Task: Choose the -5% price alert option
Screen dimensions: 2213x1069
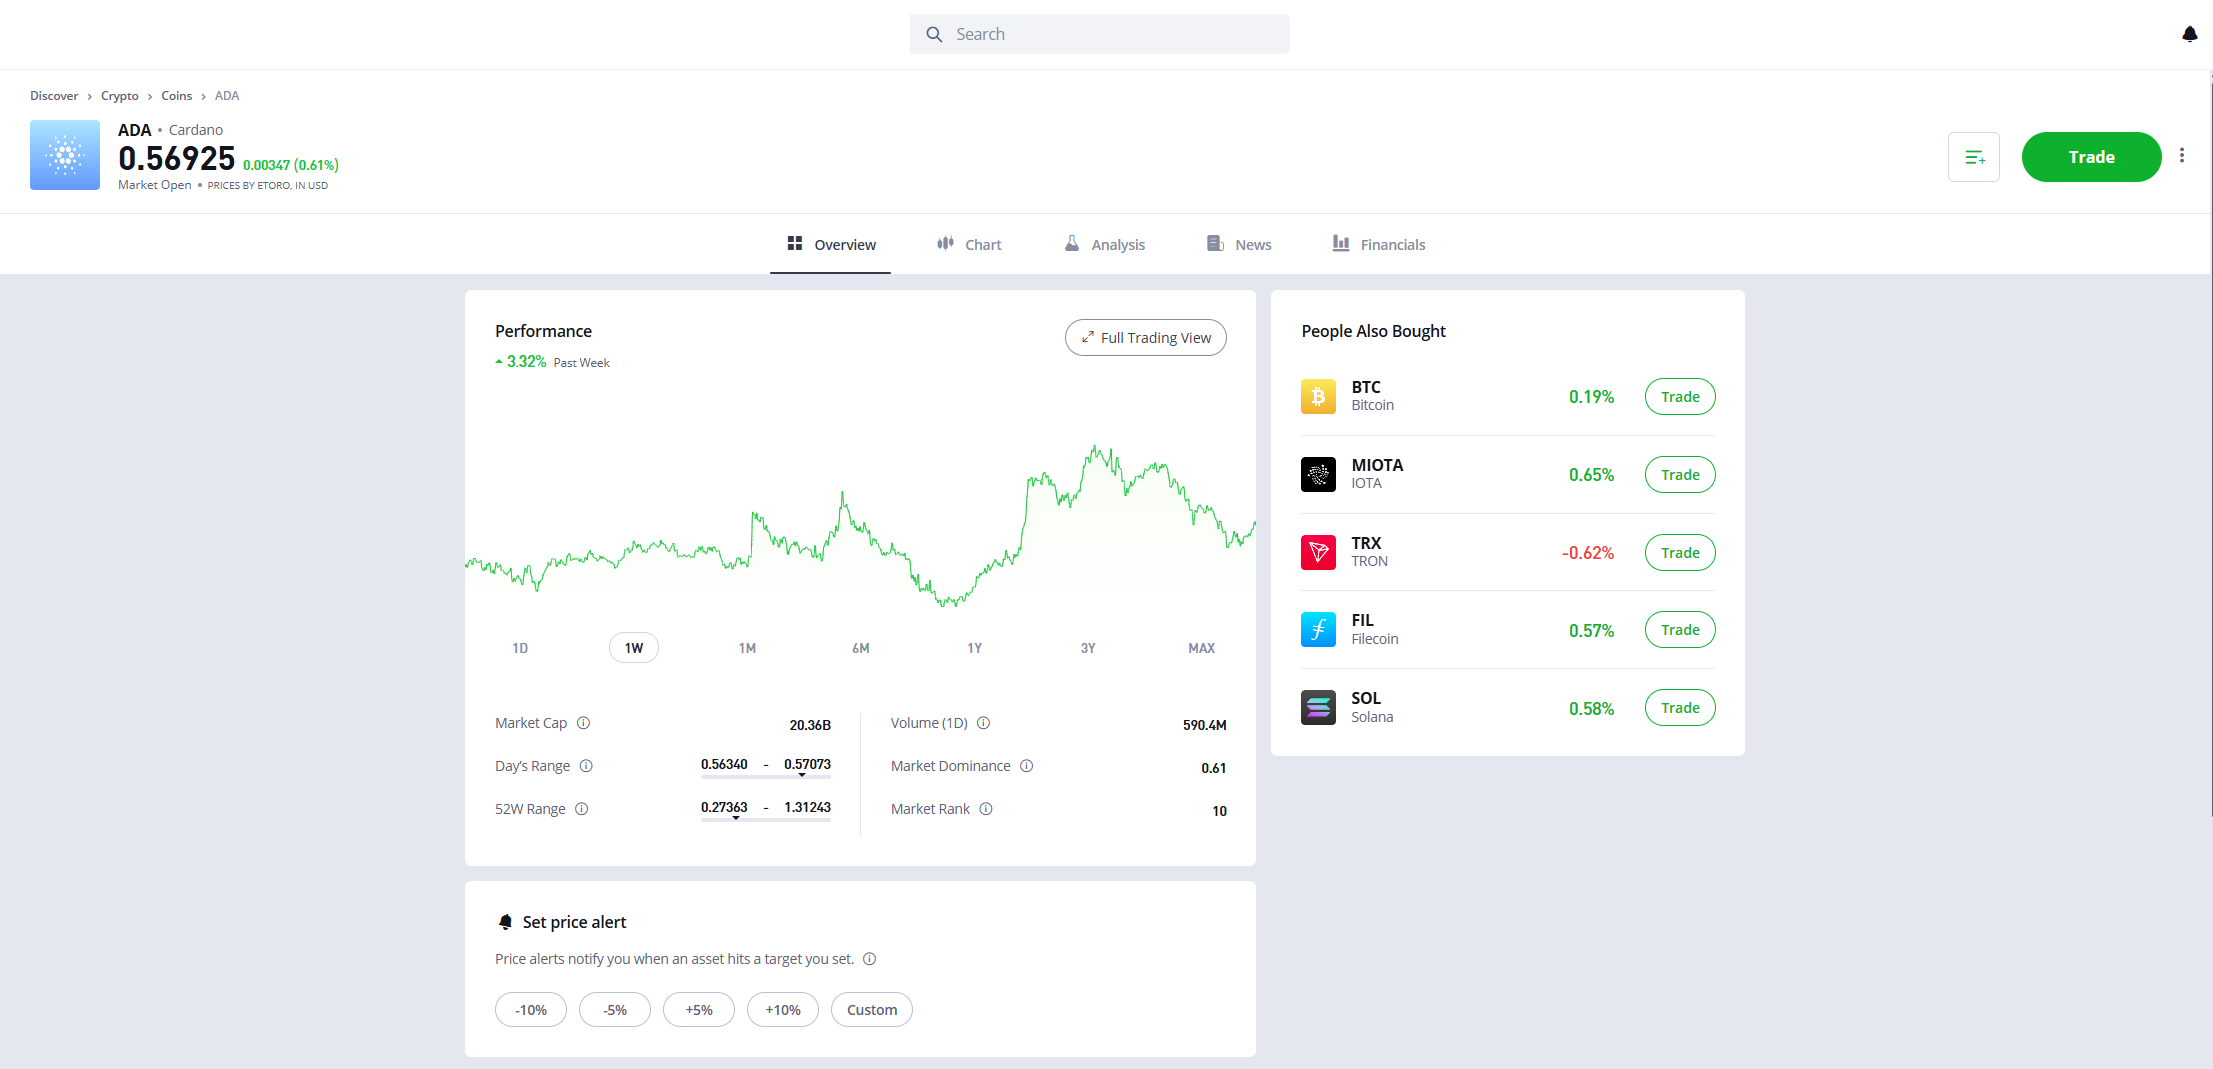Action: pyautogui.click(x=615, y=1010)
